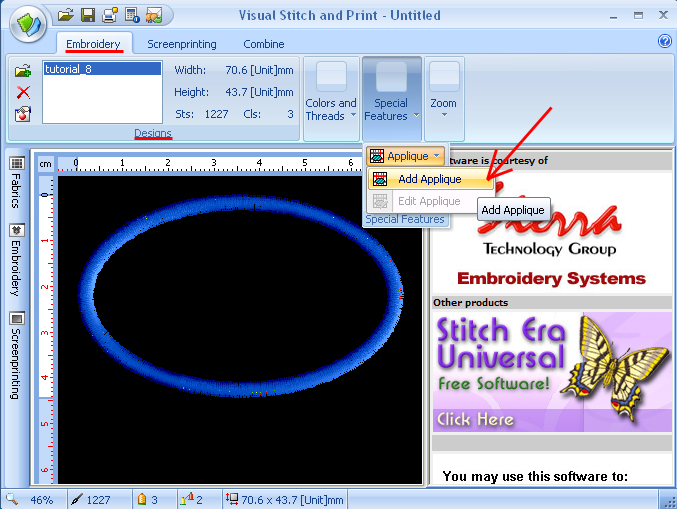Click the resize grip at status bar corner

pos(670,502)
